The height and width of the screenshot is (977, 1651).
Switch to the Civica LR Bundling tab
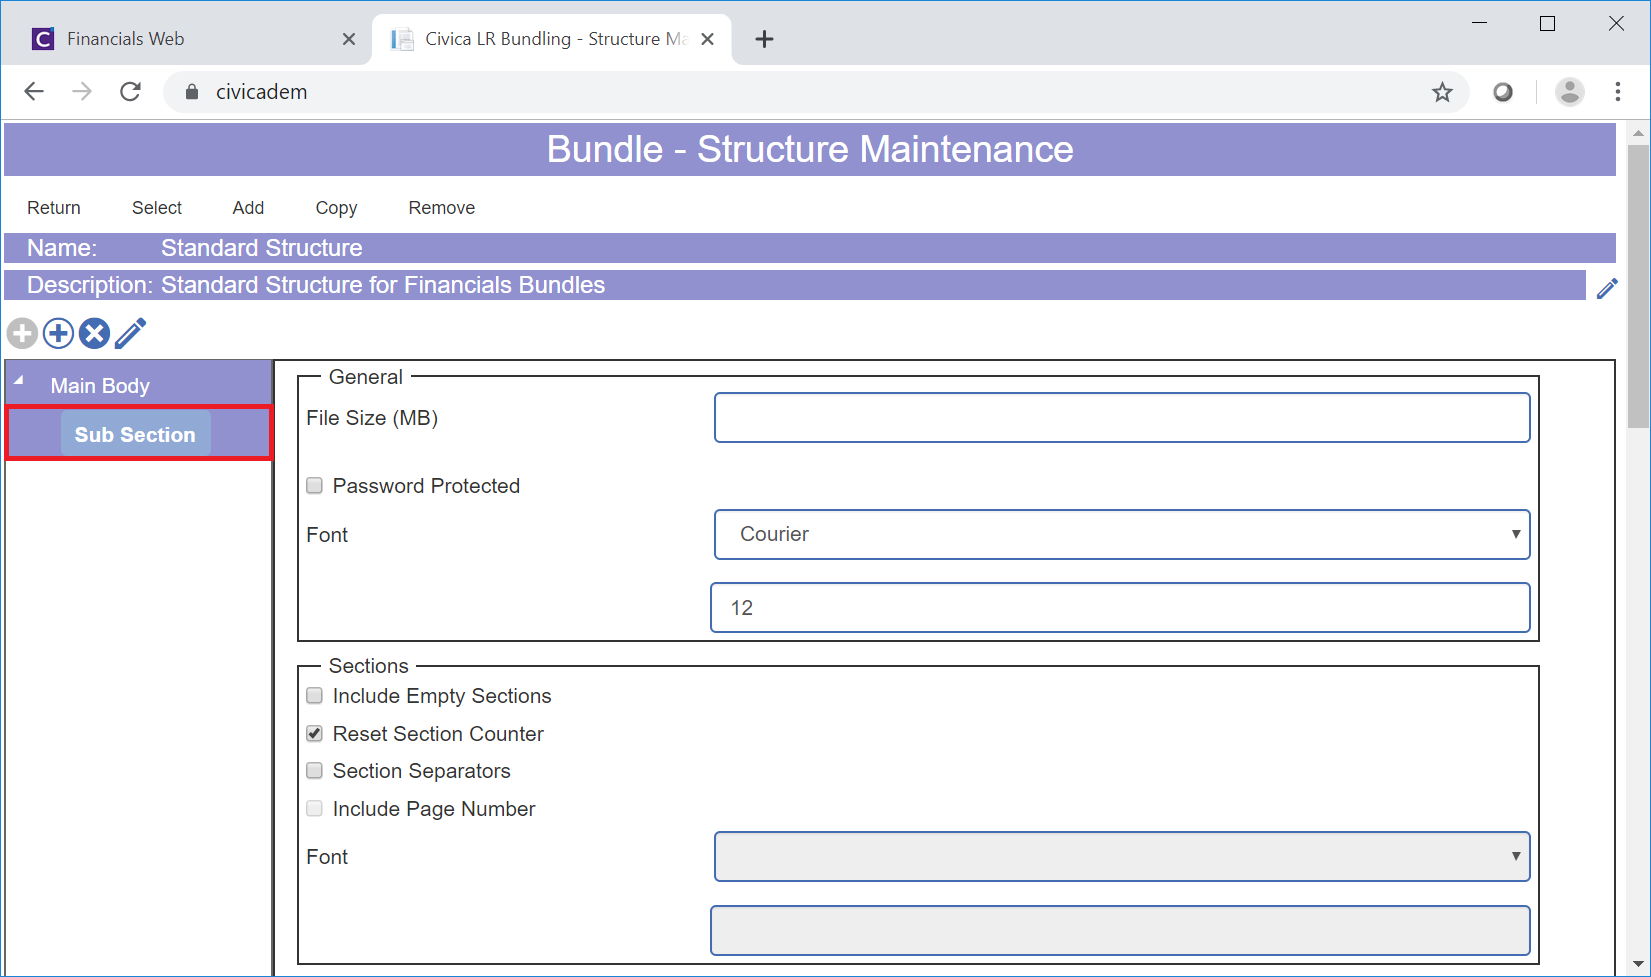click(552, 39)
